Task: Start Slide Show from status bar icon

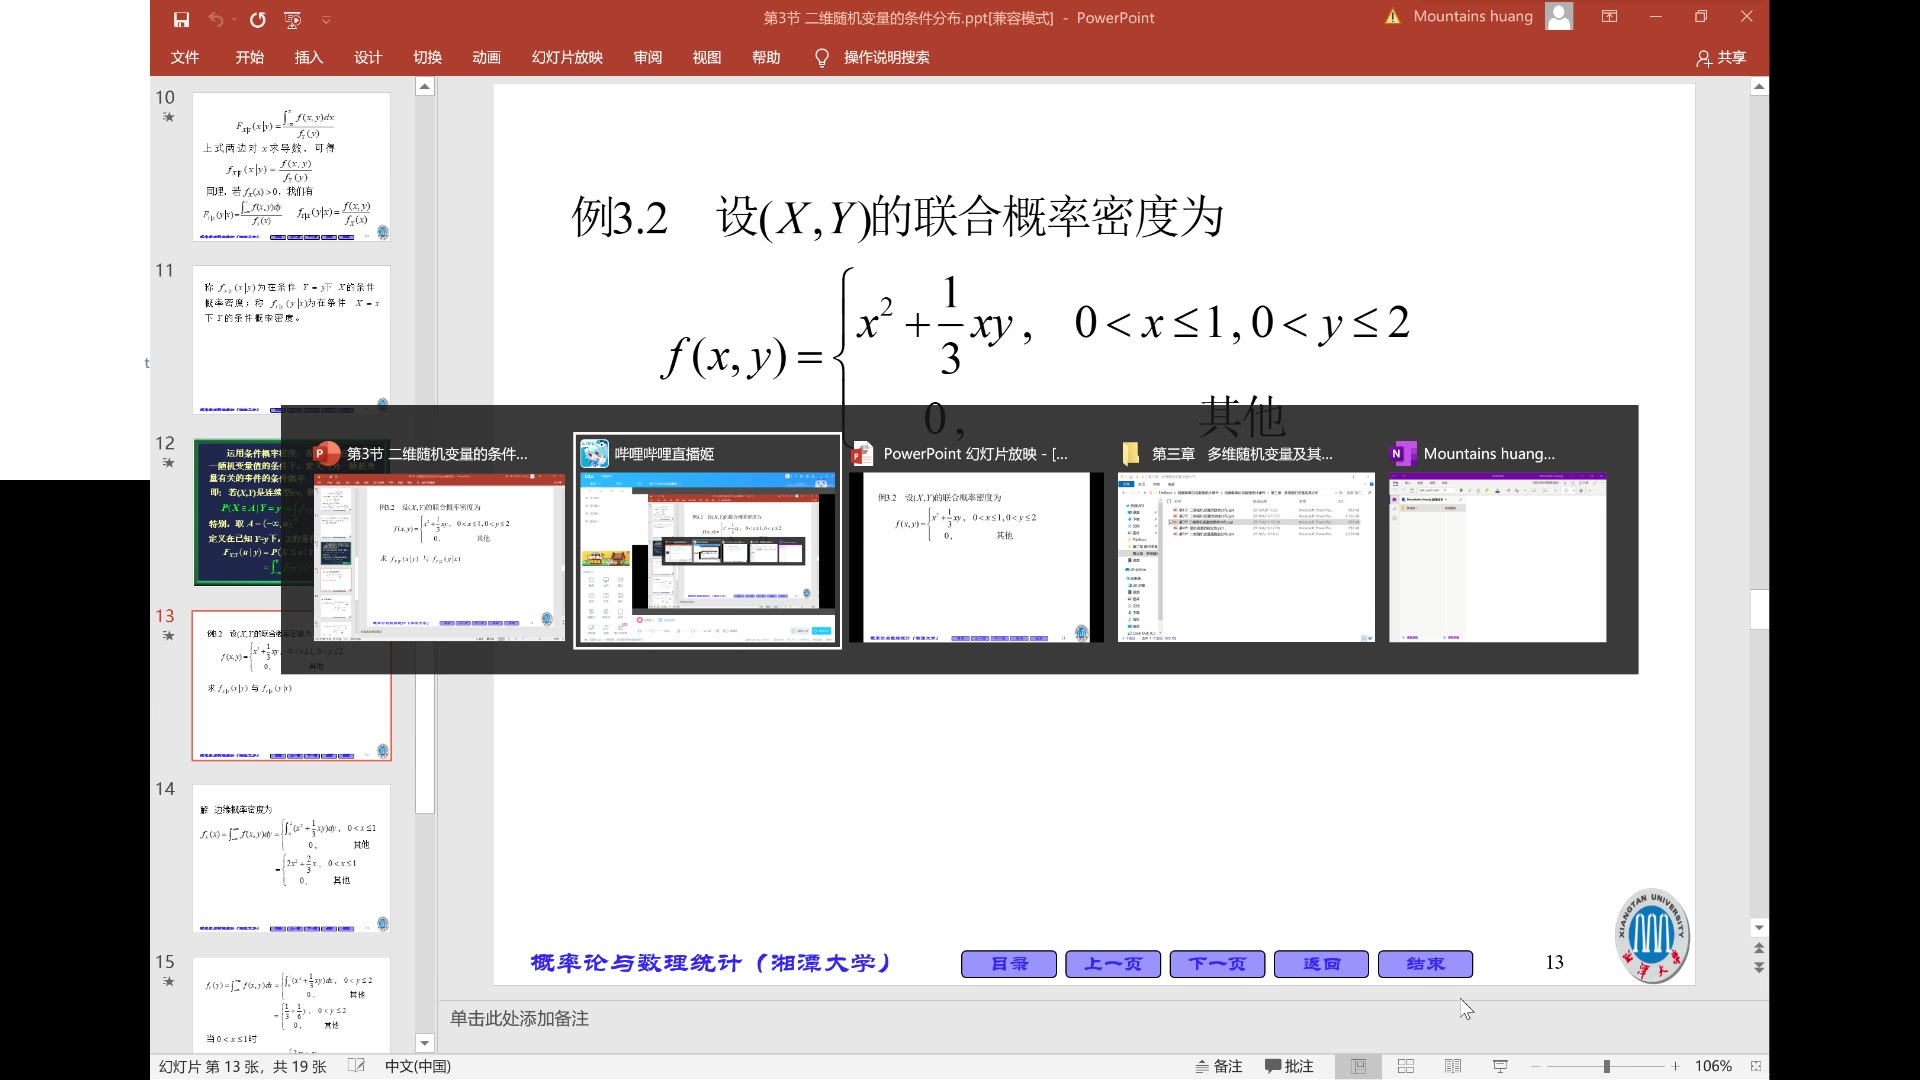Action: tap(1500, 1066)
